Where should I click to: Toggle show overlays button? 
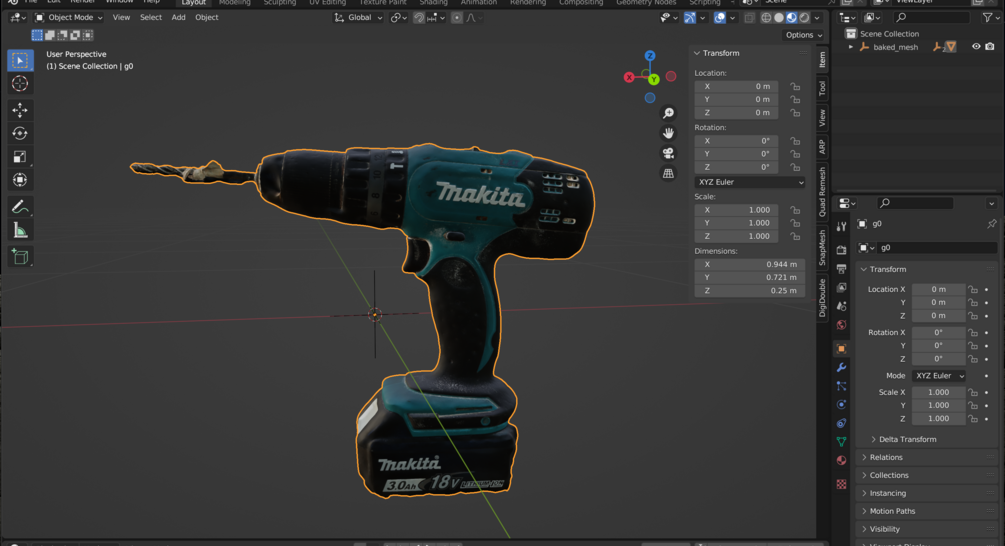click(x=720, y=18)
